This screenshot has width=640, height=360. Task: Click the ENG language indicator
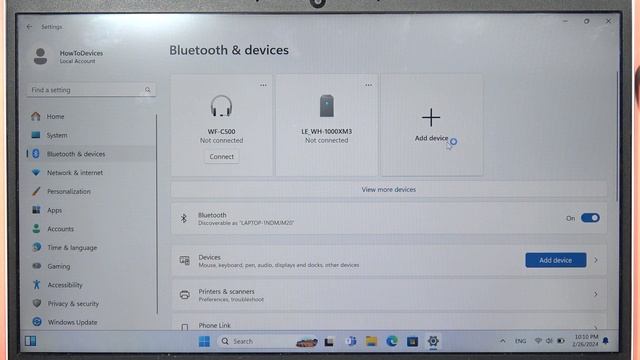[520, 341]
